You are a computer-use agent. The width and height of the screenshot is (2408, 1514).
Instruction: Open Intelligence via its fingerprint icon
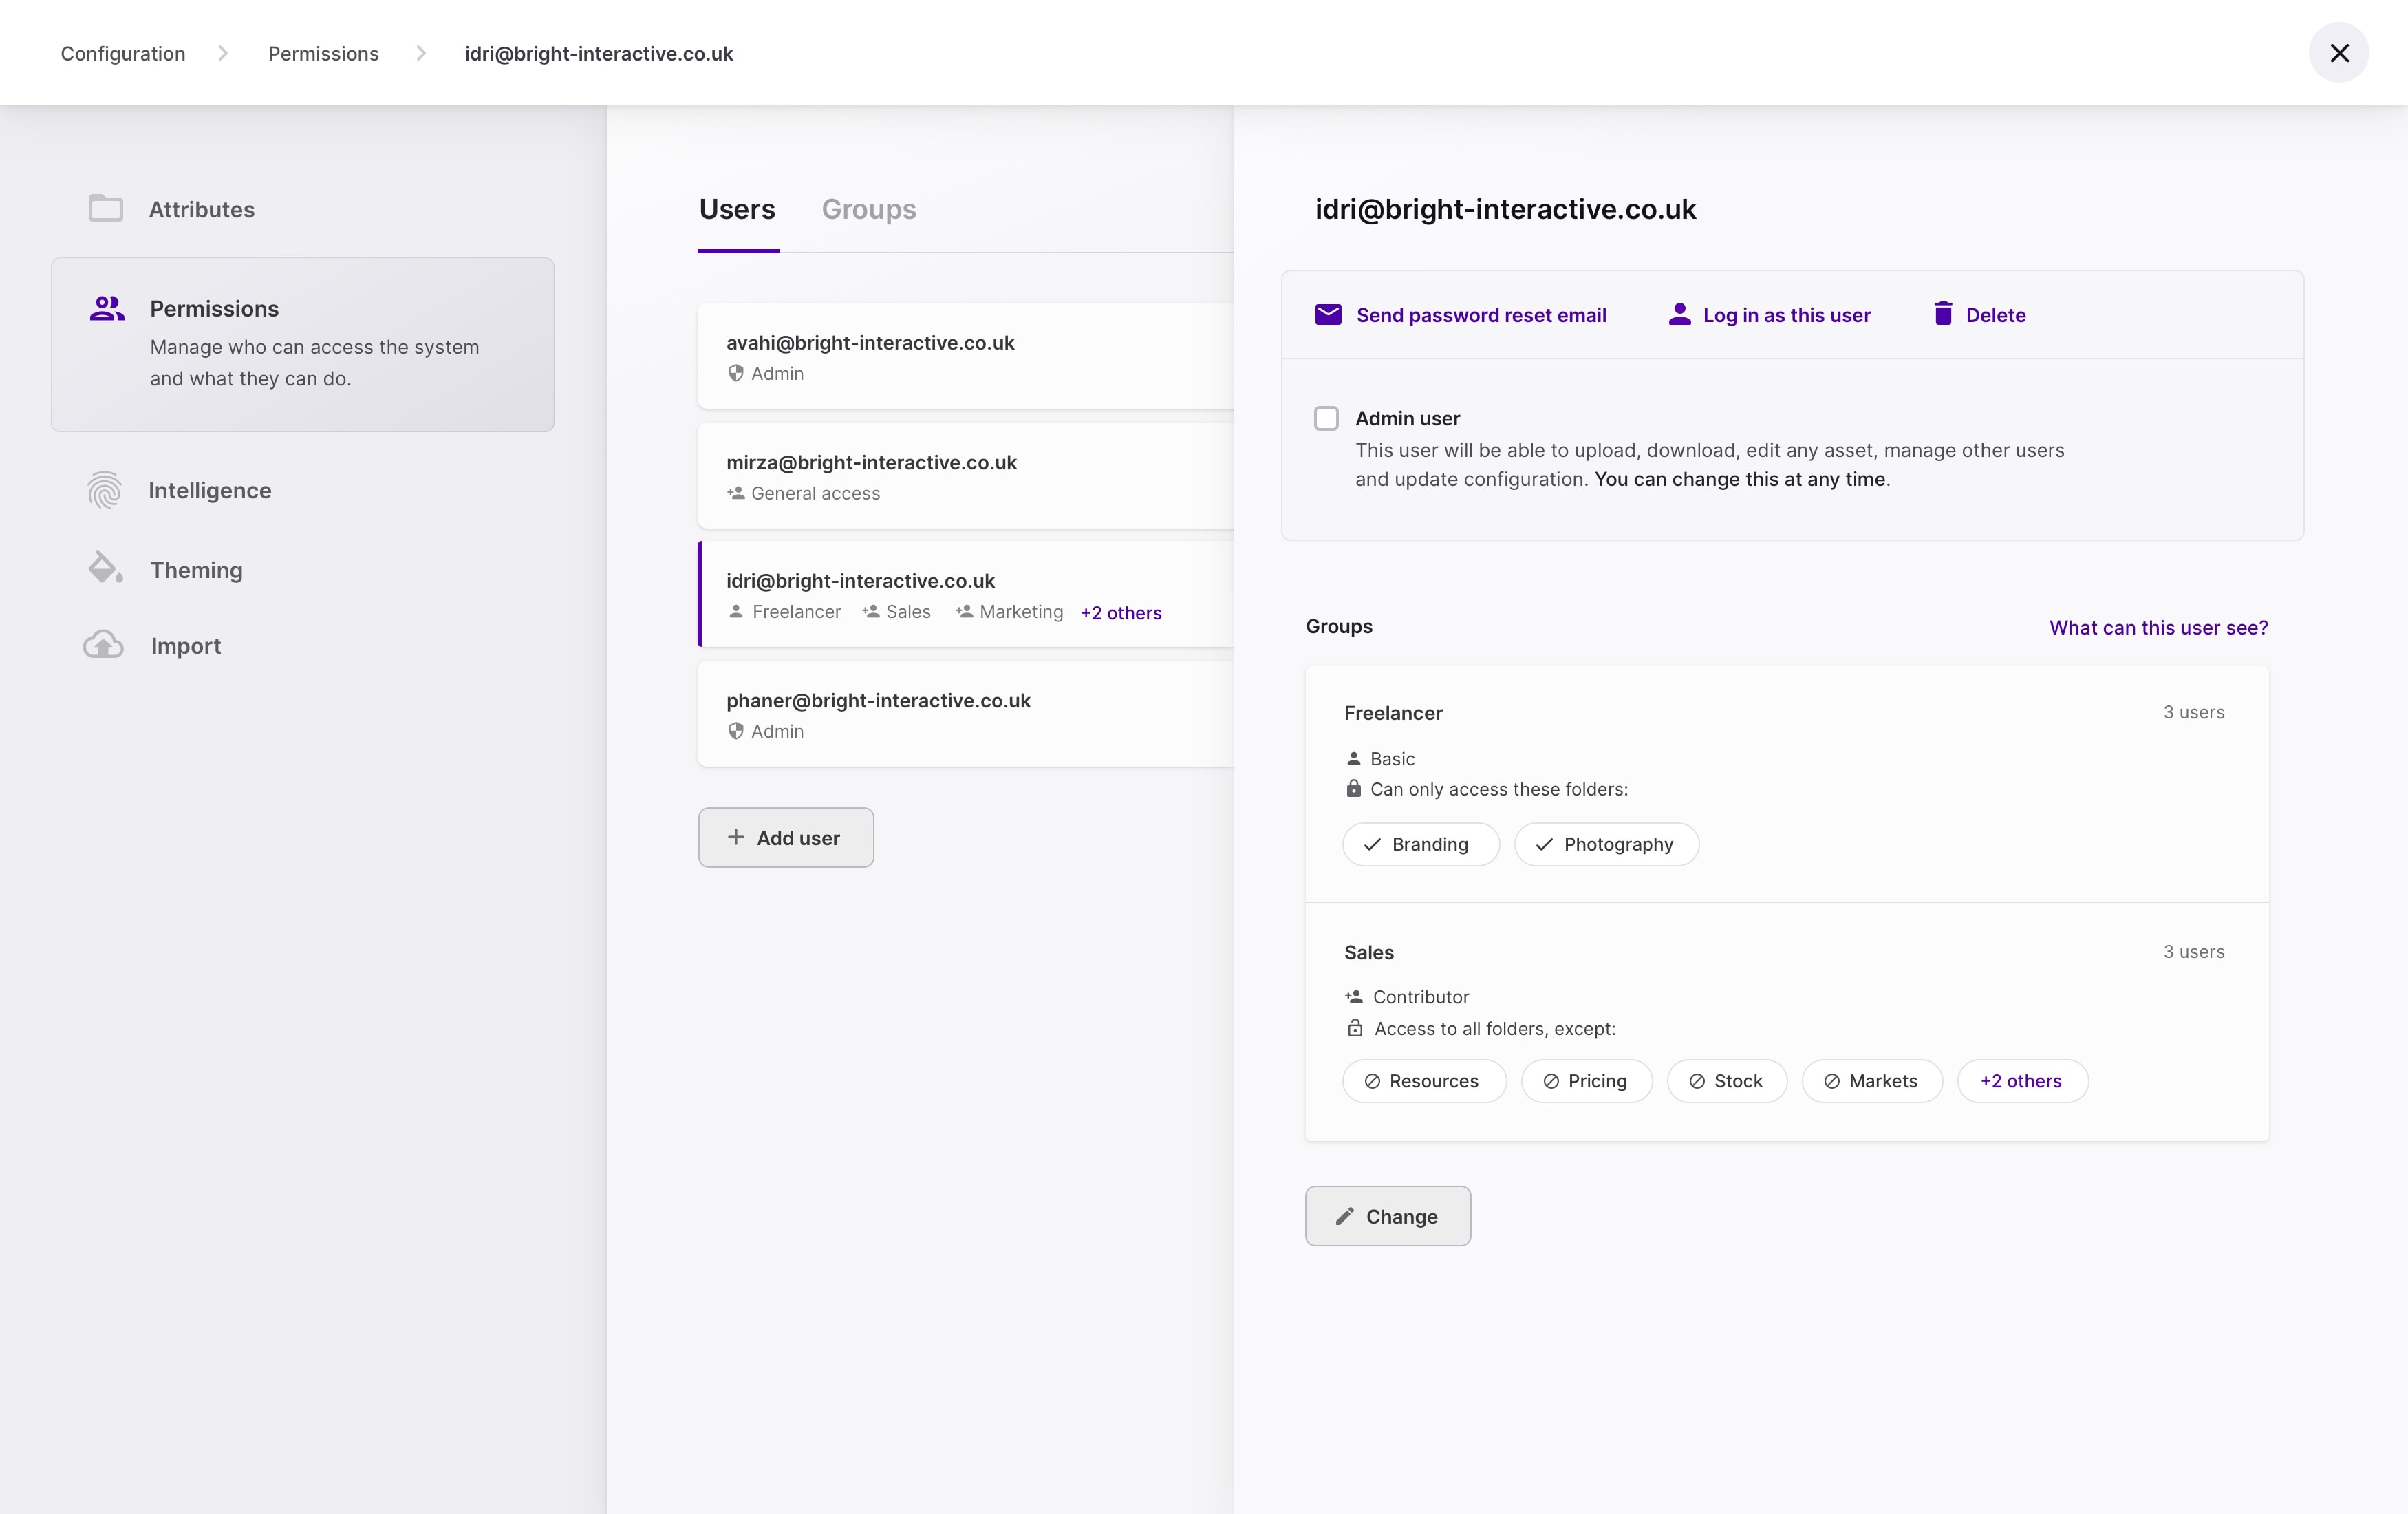(104, 490)
